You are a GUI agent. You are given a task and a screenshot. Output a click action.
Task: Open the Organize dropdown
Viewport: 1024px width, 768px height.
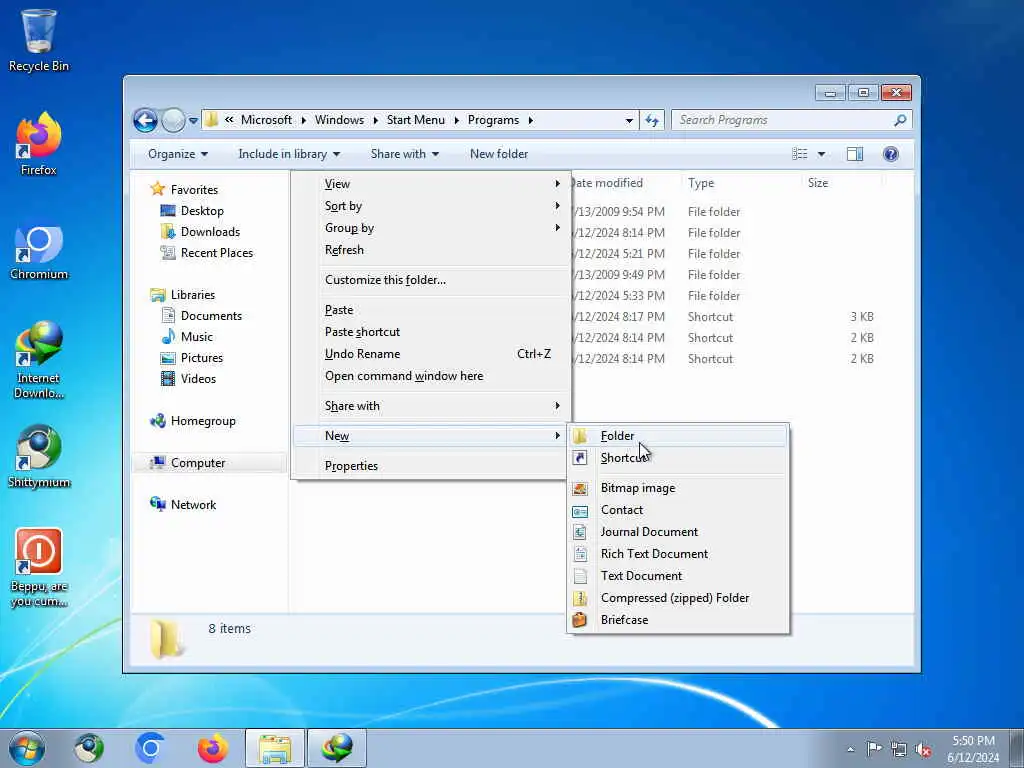click(178, 154)
